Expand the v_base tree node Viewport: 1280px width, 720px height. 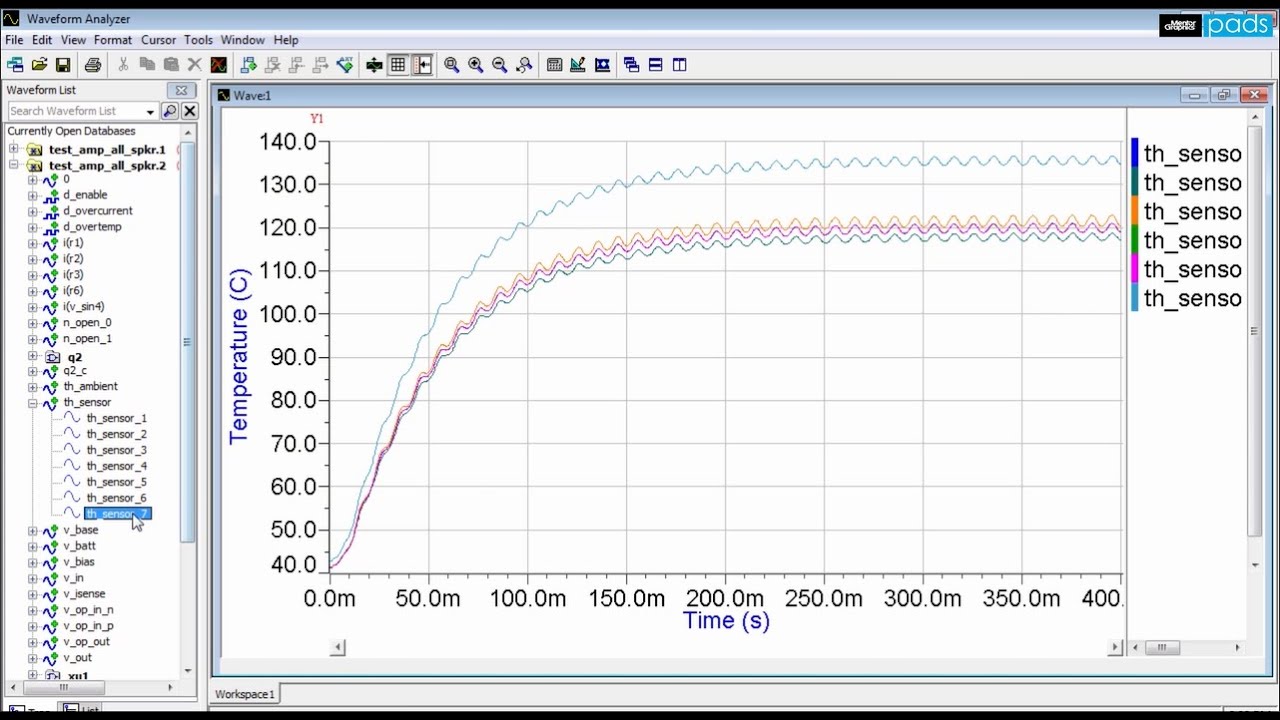coord(32,530)
